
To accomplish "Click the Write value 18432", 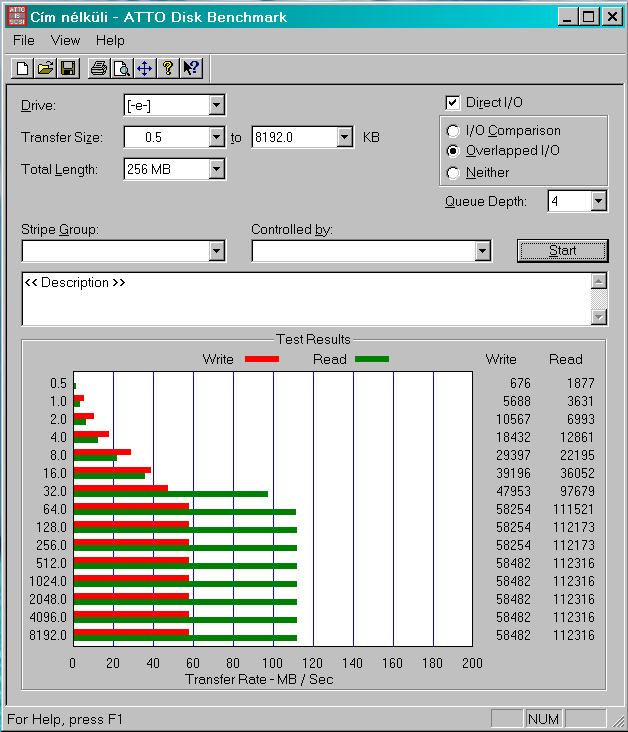I will tap(513, 437).
